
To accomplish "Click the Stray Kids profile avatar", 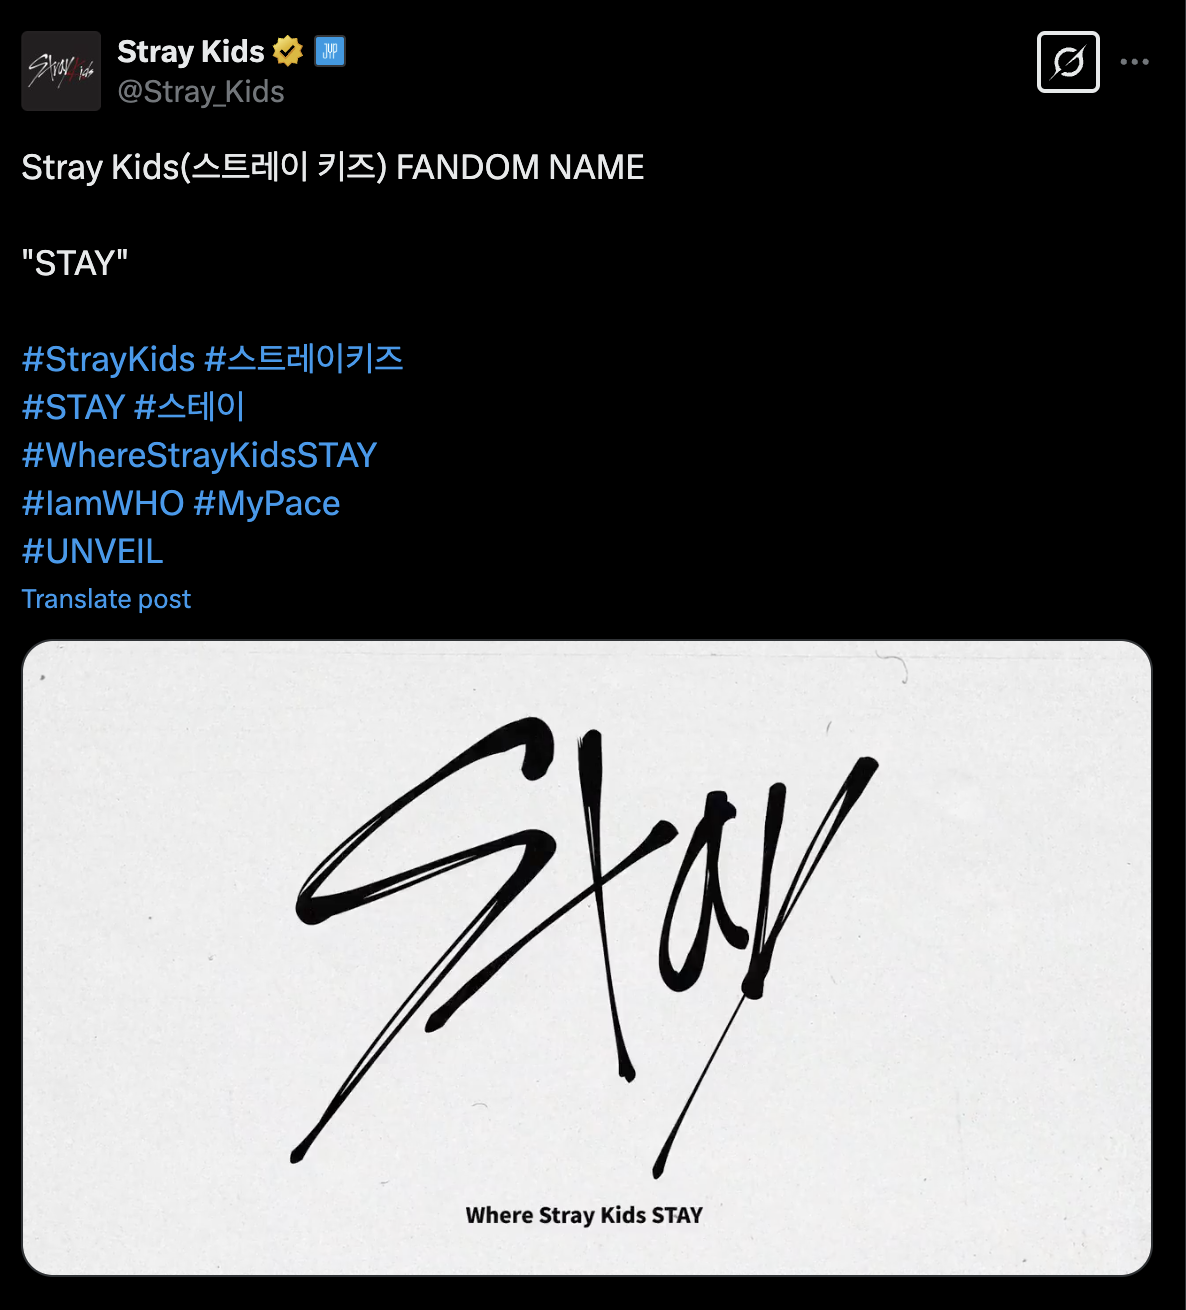I will click(x=61, y=71).
